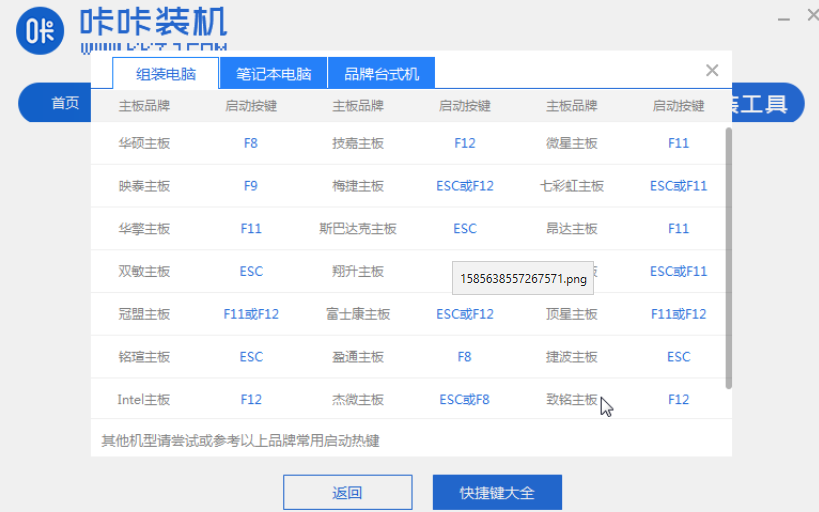Image resolution: width=819 pixels, height=512 pixels.
Task: Select the 顶星主板 cell
Action: pos(571,315)
